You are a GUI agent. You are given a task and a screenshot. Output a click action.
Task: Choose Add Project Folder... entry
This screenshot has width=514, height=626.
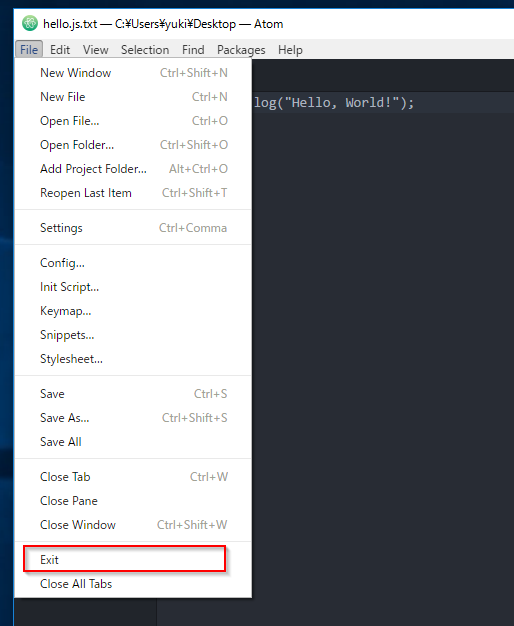pyautogui.click(x=133, y=168)
